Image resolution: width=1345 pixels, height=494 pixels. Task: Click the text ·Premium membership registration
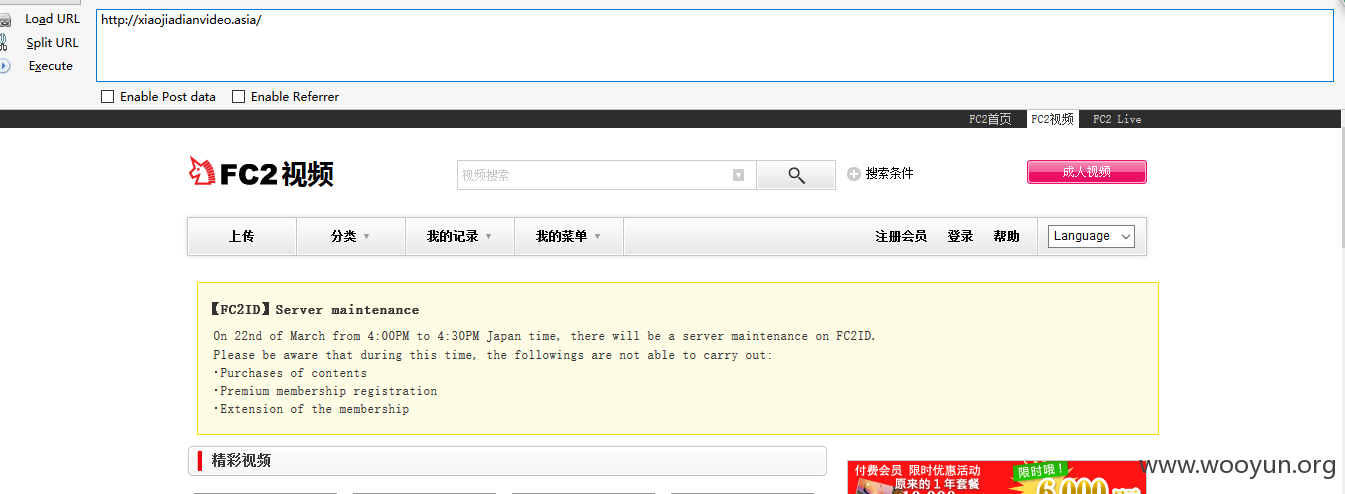tap(325, 391)
